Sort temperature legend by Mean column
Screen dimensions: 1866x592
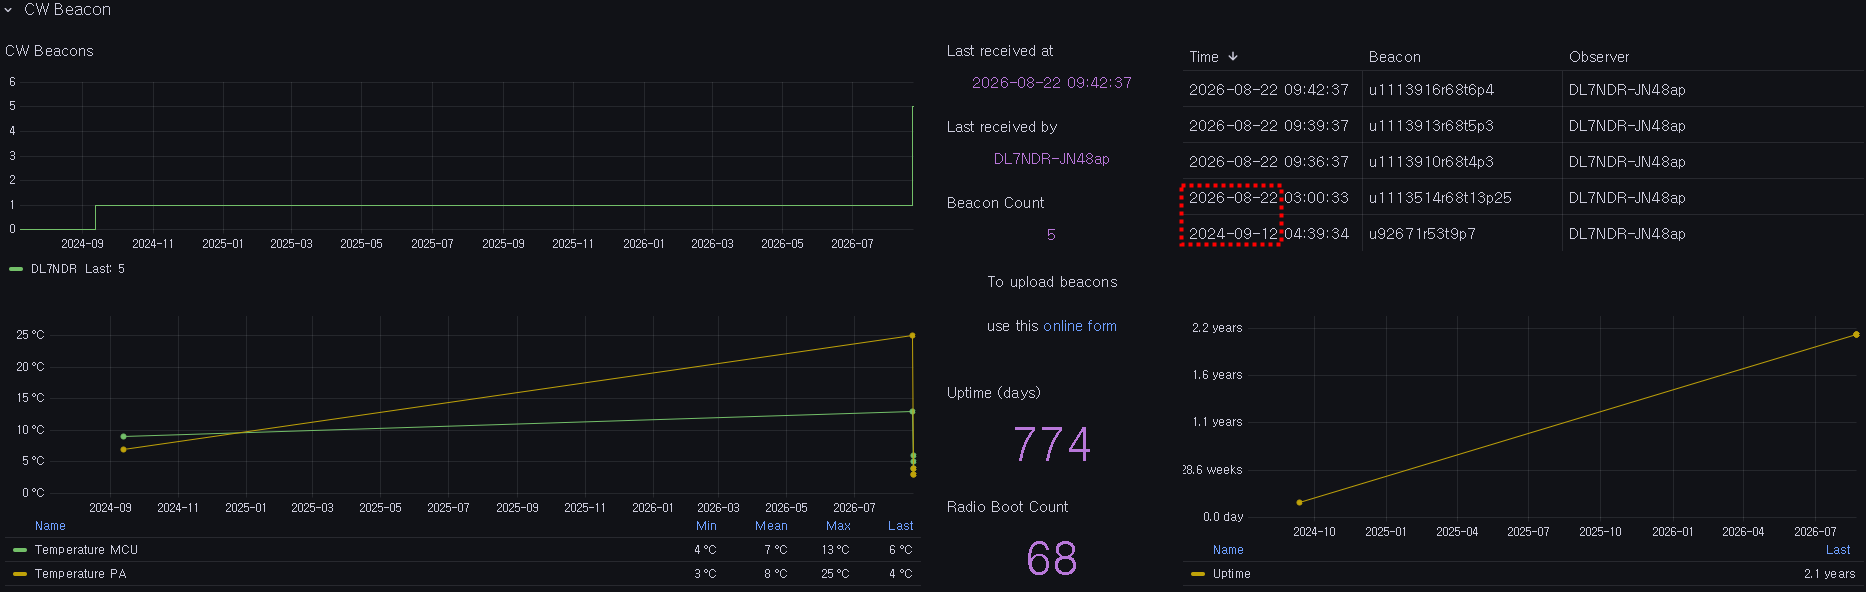pyautogui.click(x=771, y=526)
